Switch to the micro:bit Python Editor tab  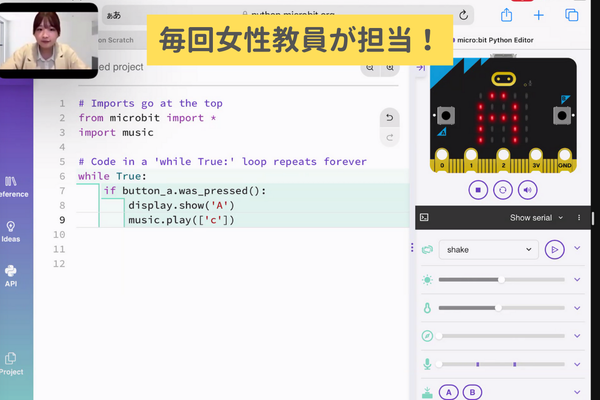pos(494,40)
